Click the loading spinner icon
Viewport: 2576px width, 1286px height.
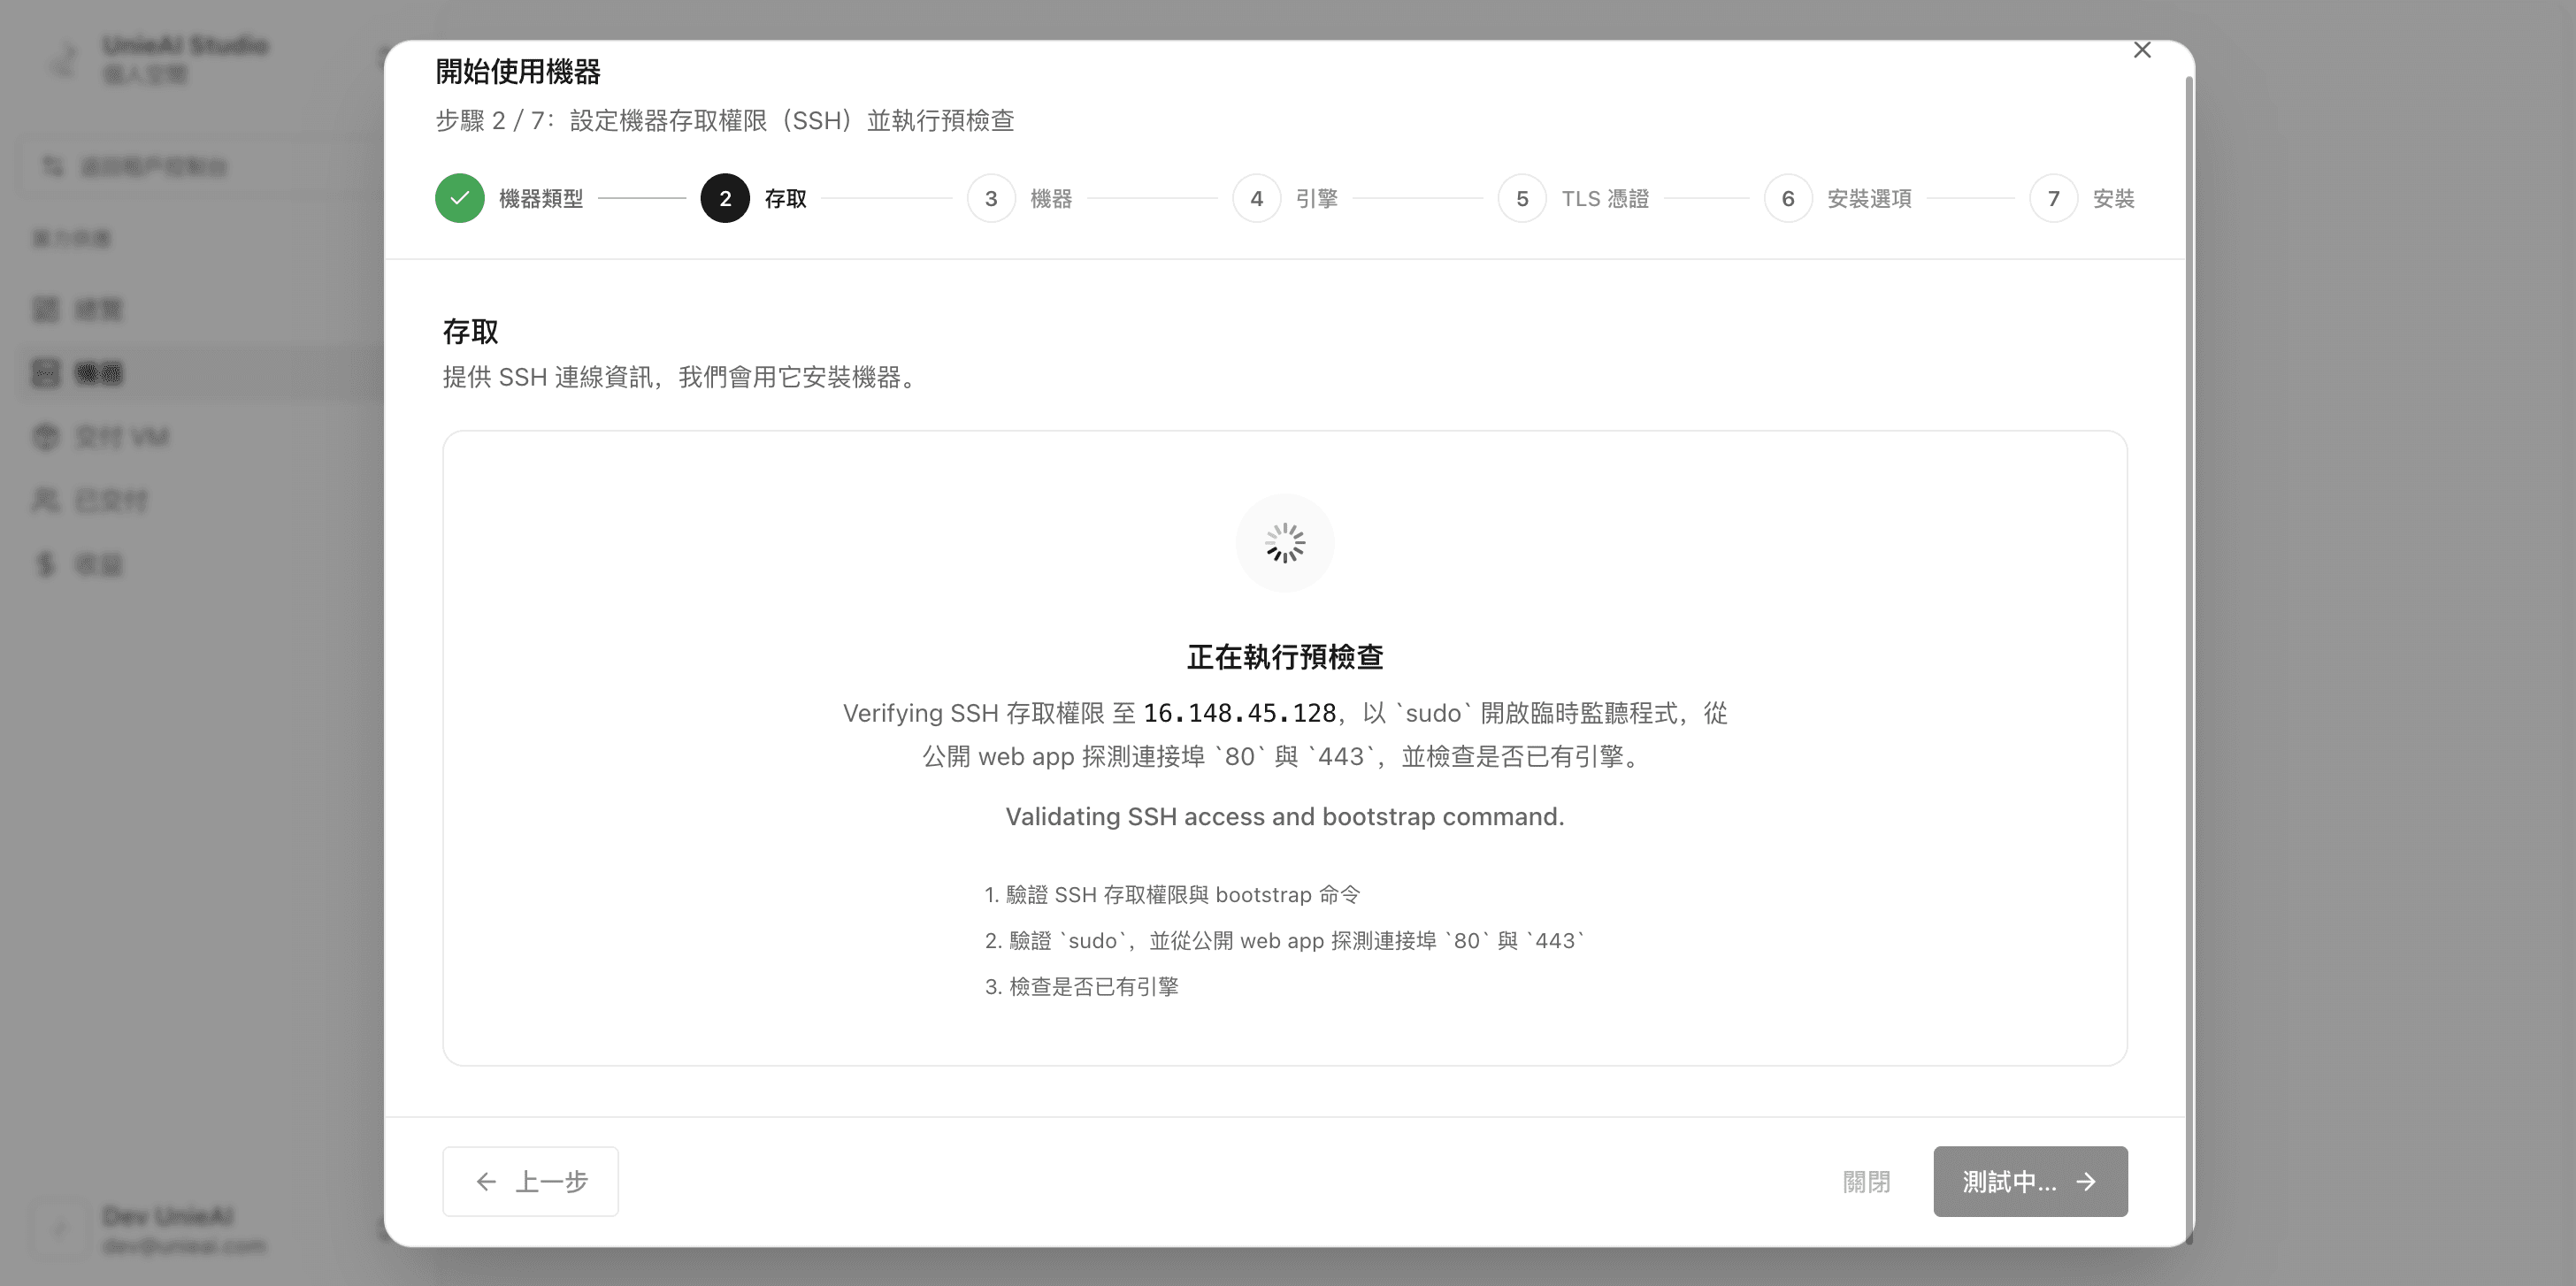(1285, 543)
